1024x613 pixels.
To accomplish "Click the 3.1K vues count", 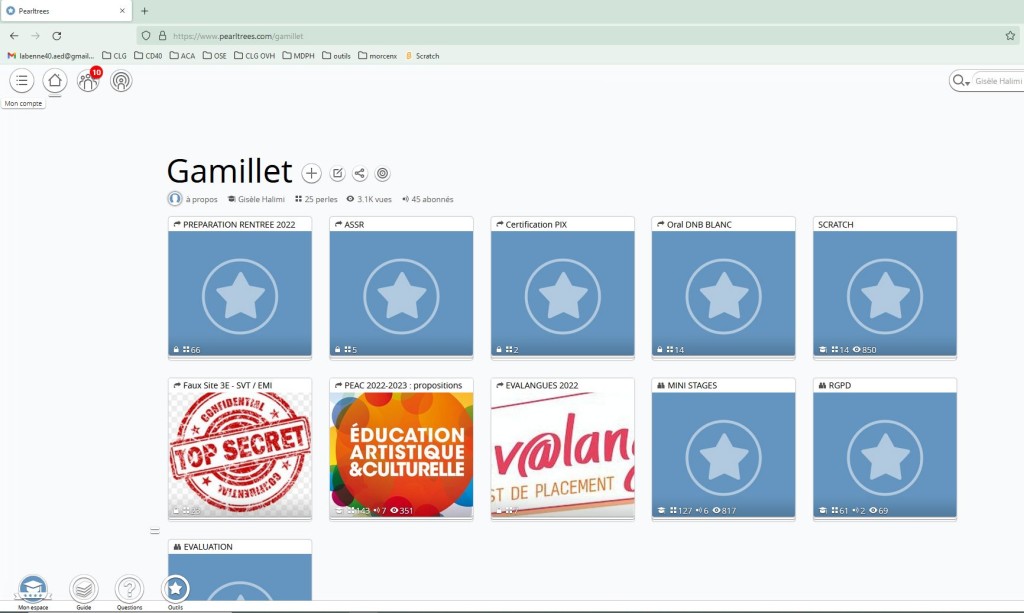I will point(369,199).
